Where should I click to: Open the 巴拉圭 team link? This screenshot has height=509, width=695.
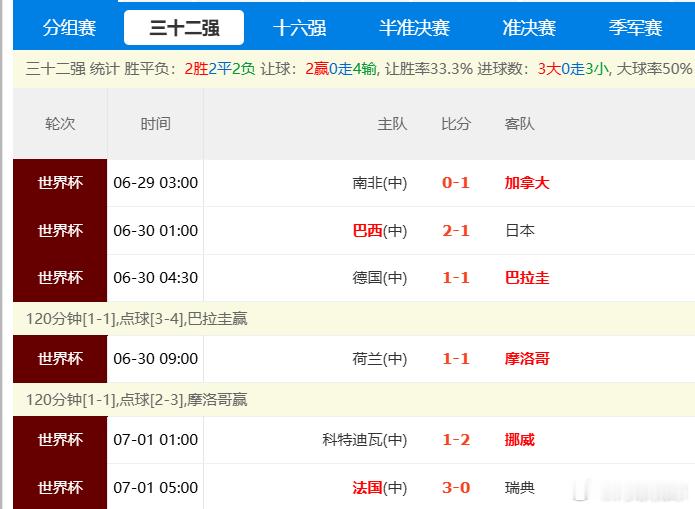coord(527,278)
